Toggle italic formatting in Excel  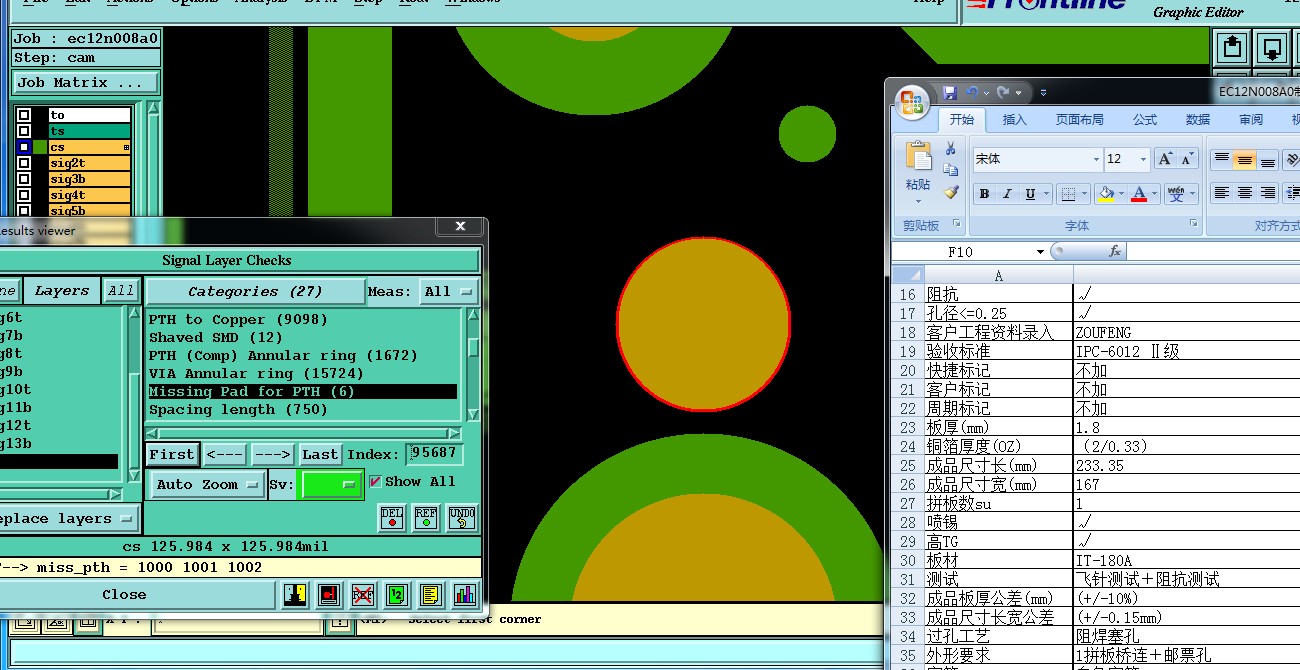[1007, 194]
